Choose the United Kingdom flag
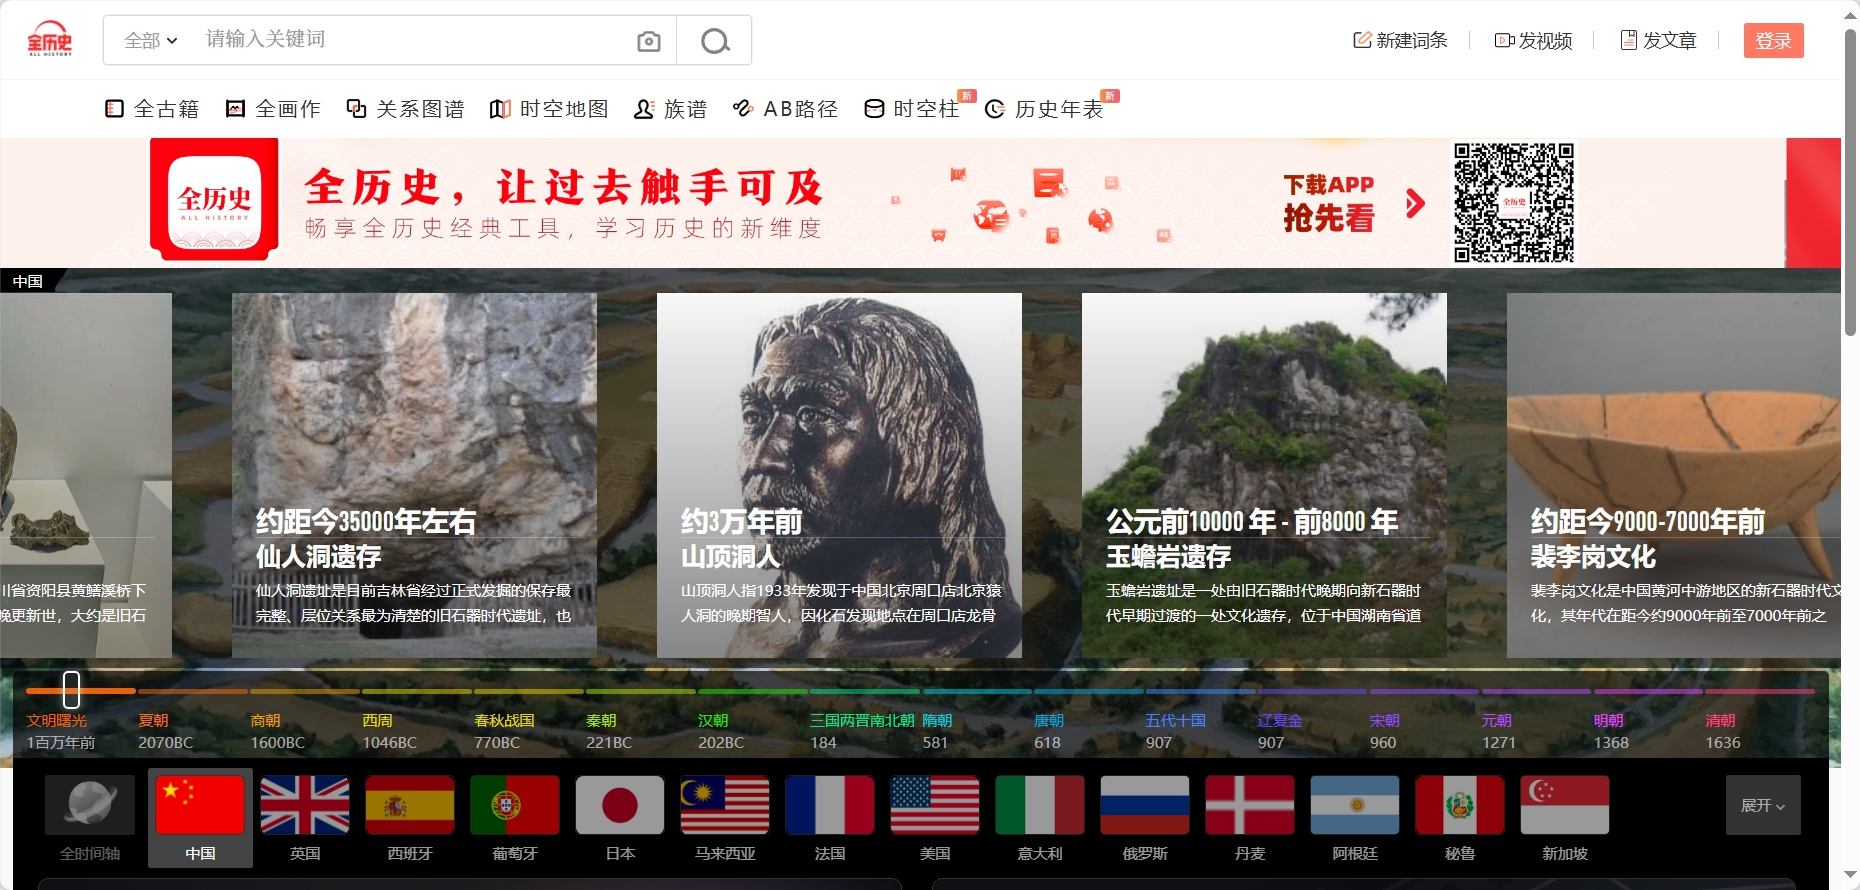This screenshot has width=1860, height=890. click(x=305, y=805)
